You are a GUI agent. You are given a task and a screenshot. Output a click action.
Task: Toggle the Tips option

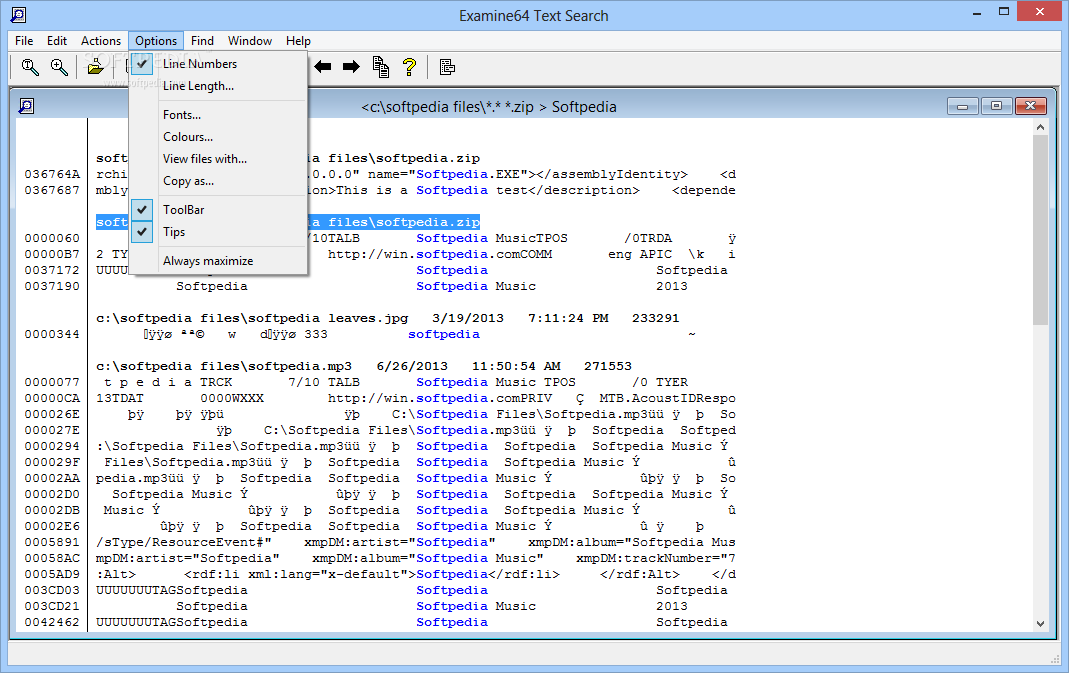pos(218,232)
